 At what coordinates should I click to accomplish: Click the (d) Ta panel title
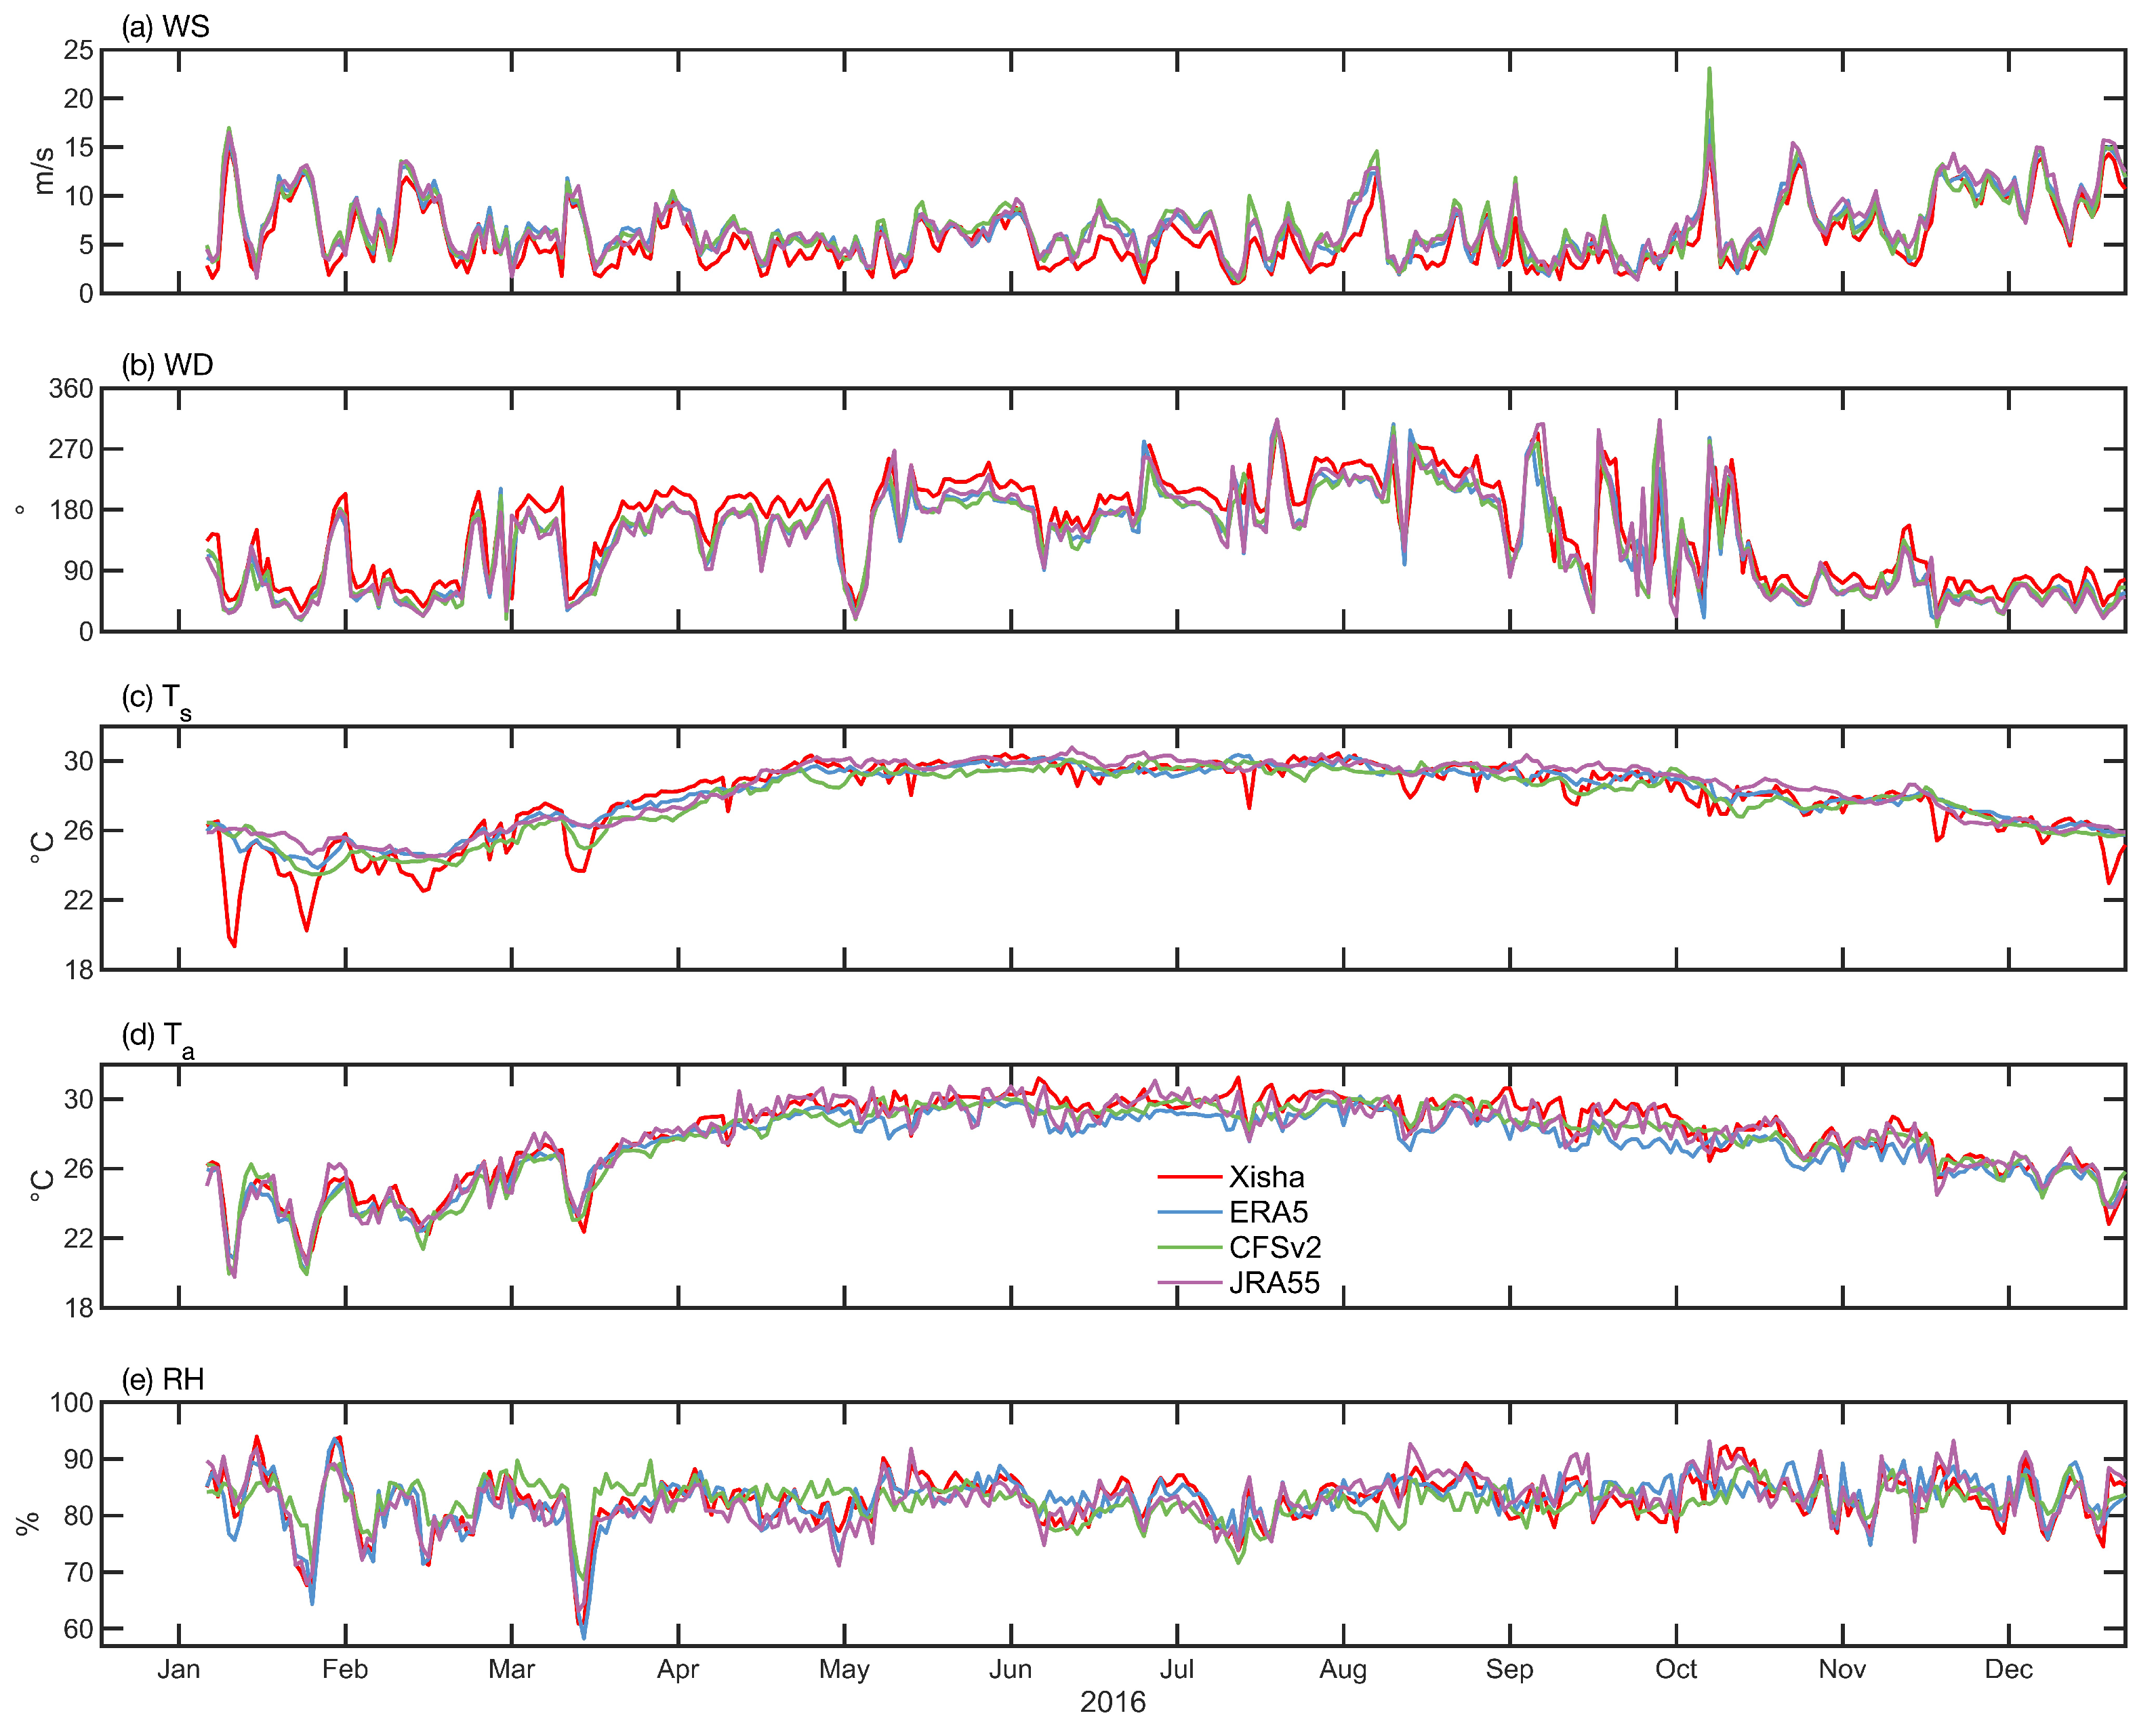click(157, 1037)
